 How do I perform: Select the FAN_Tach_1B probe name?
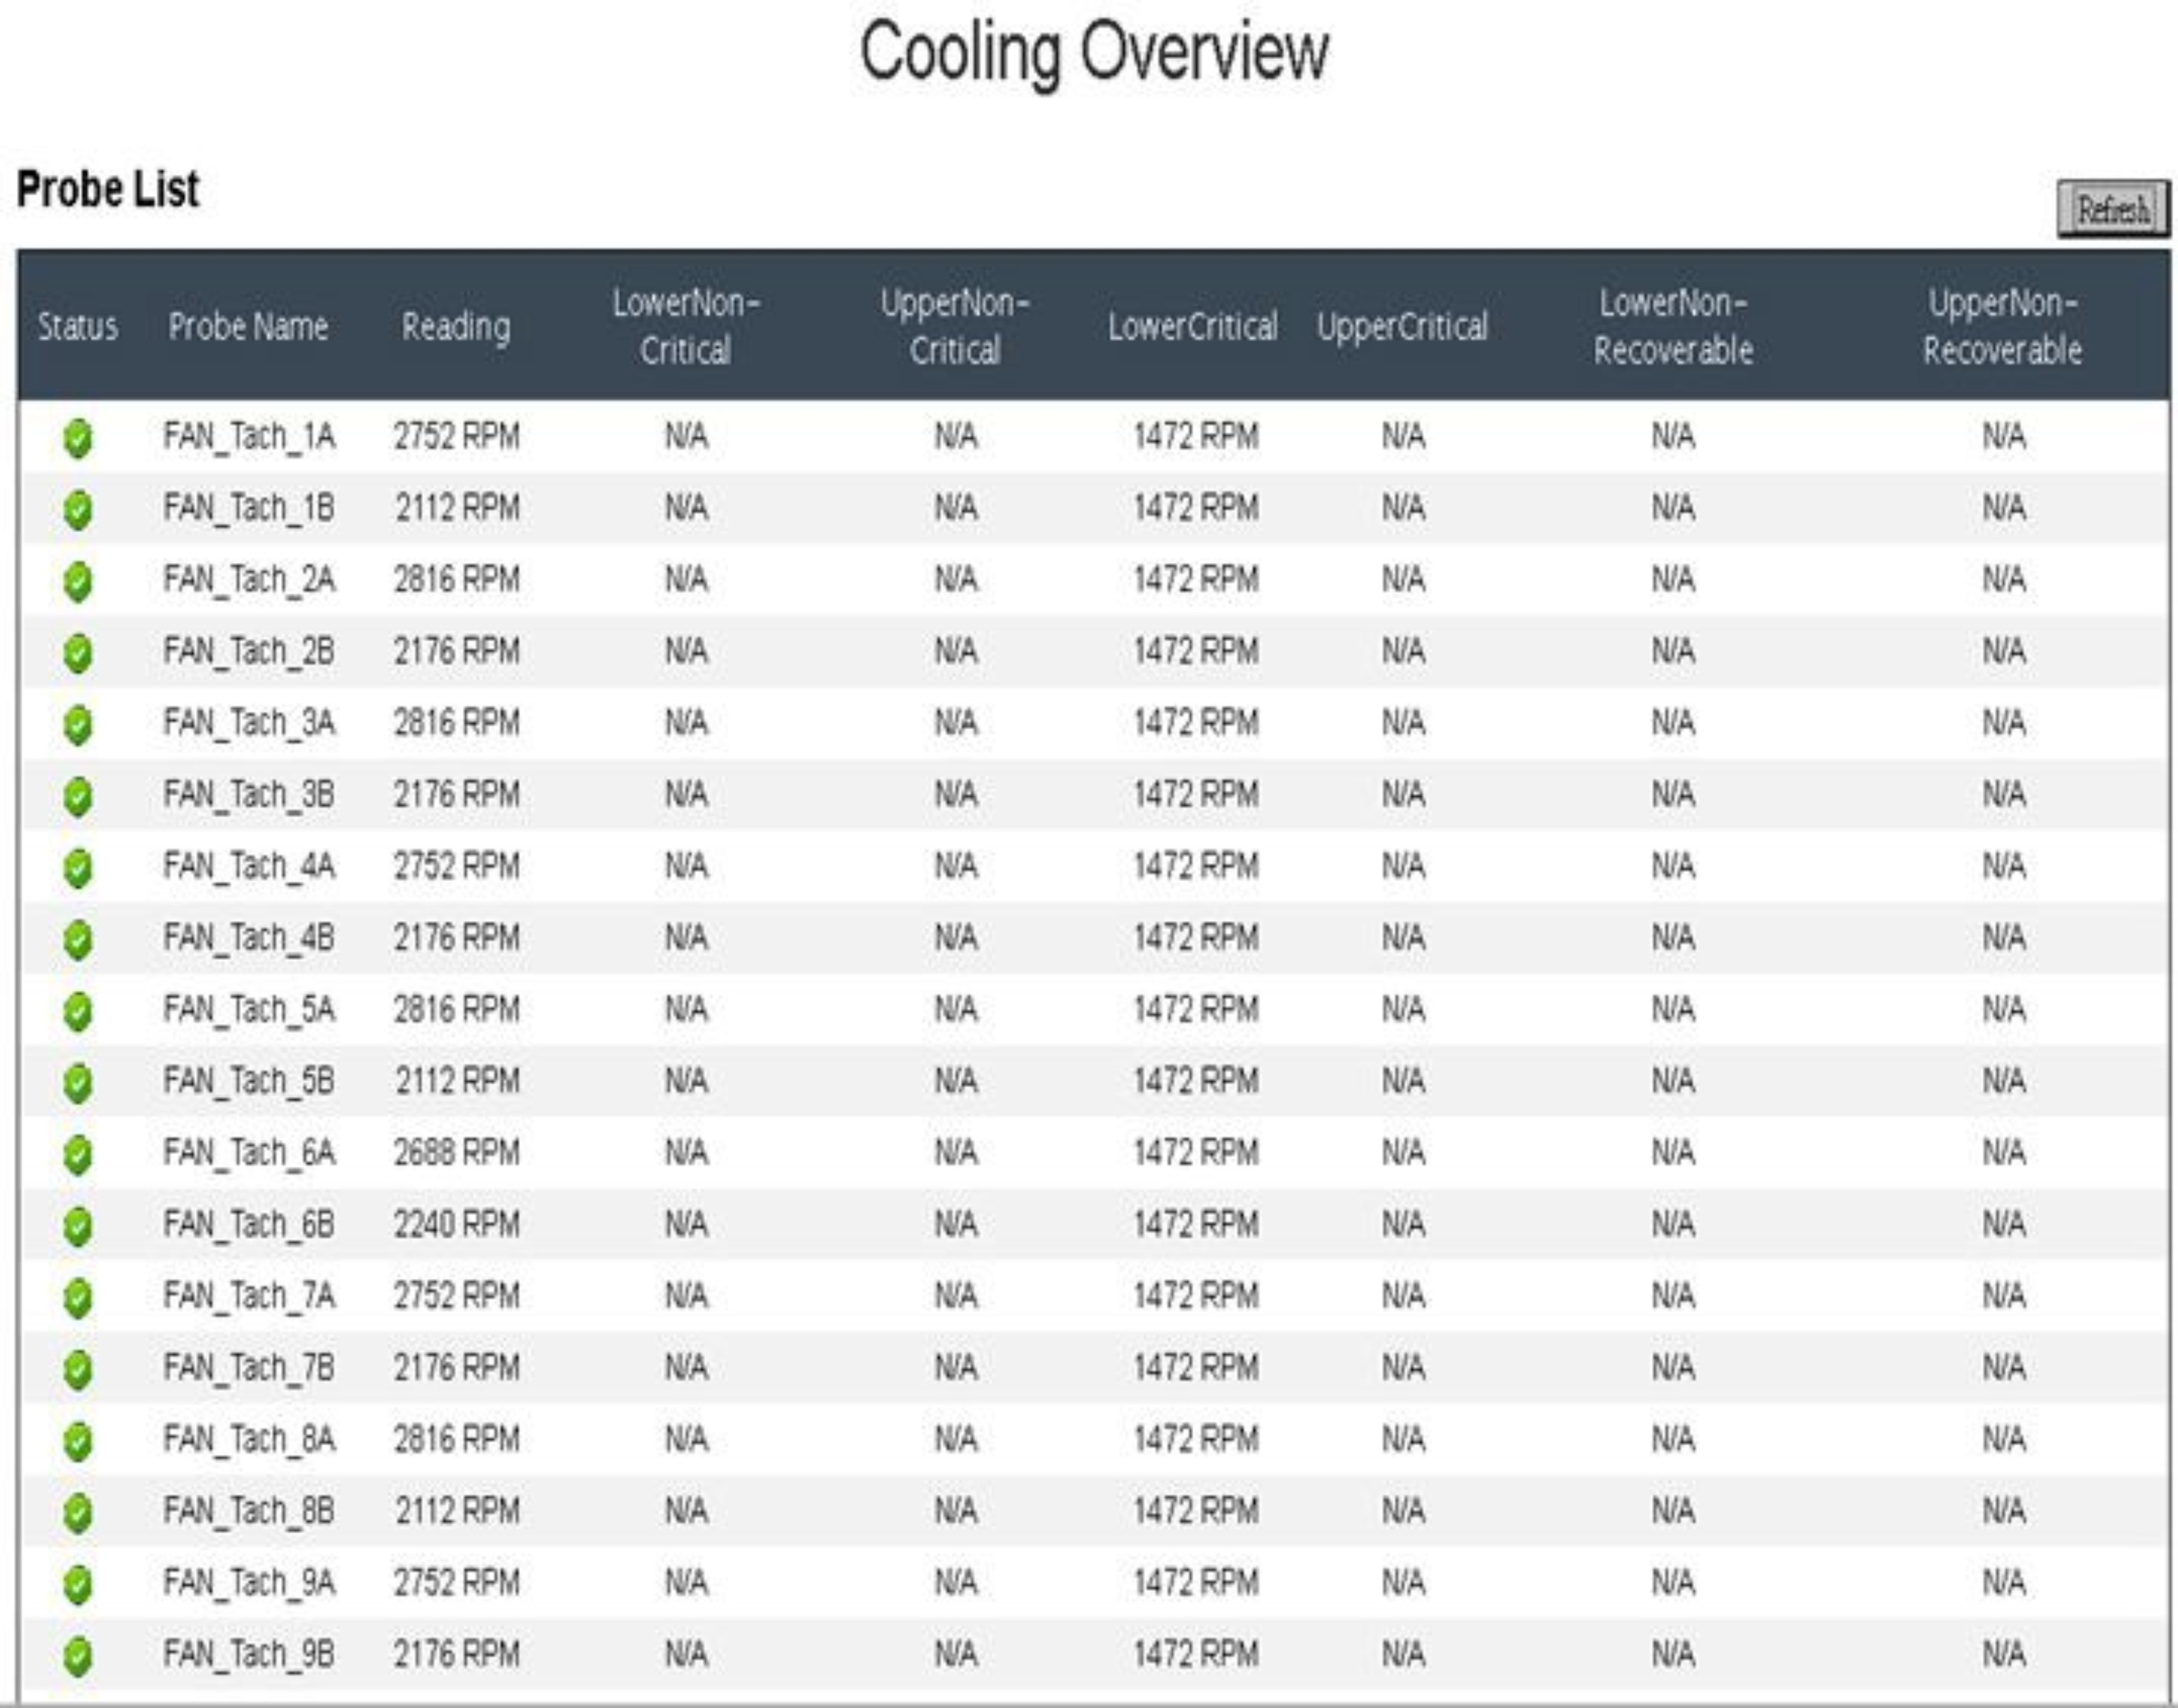click(x=249, y=508)
